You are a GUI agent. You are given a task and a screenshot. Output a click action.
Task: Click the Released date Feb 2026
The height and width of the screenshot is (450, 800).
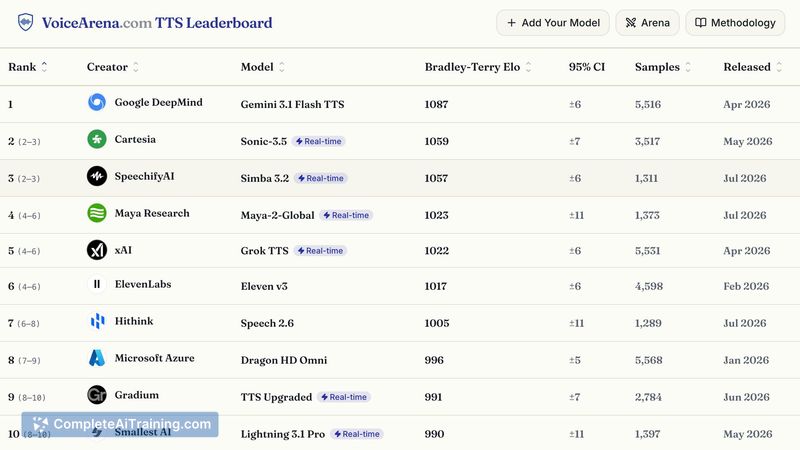coord(746,286)
